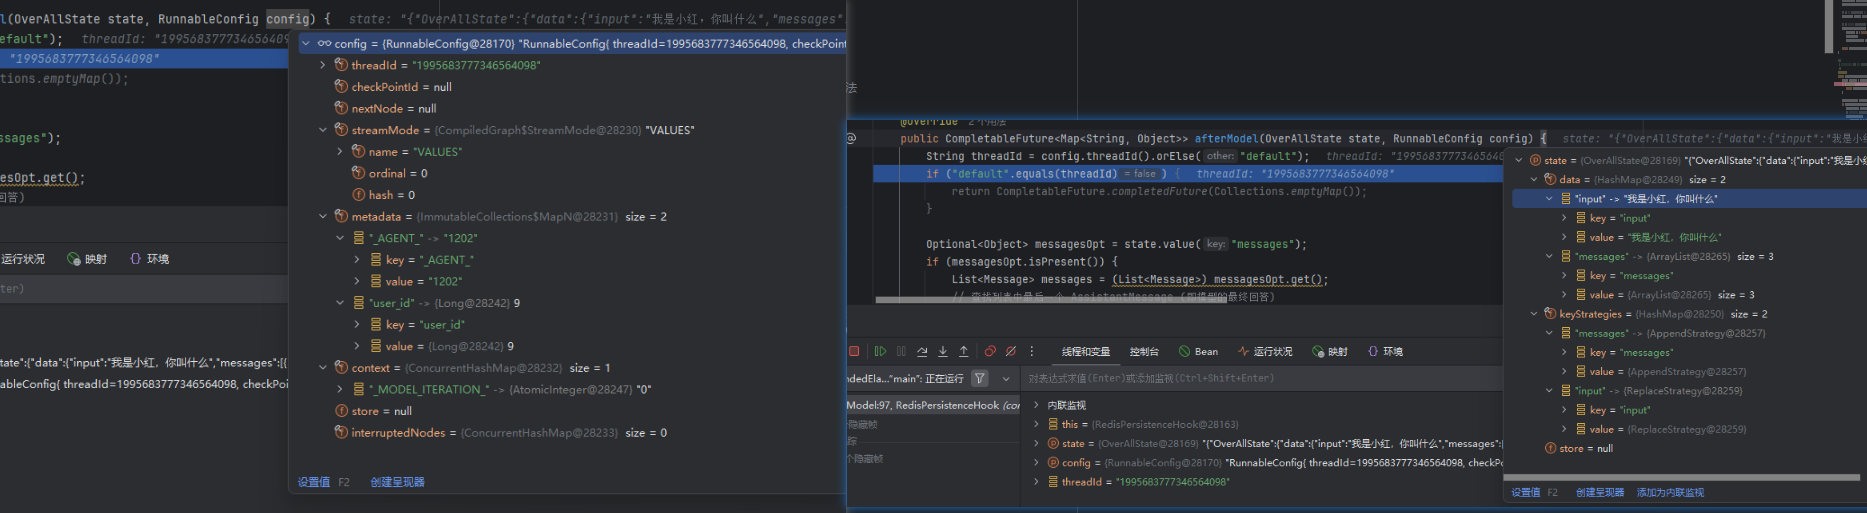Viewport: 1867px width, 513px height.
Task: Collapse data HashMap node in state popup
Action: click(x=1534, y=180)
